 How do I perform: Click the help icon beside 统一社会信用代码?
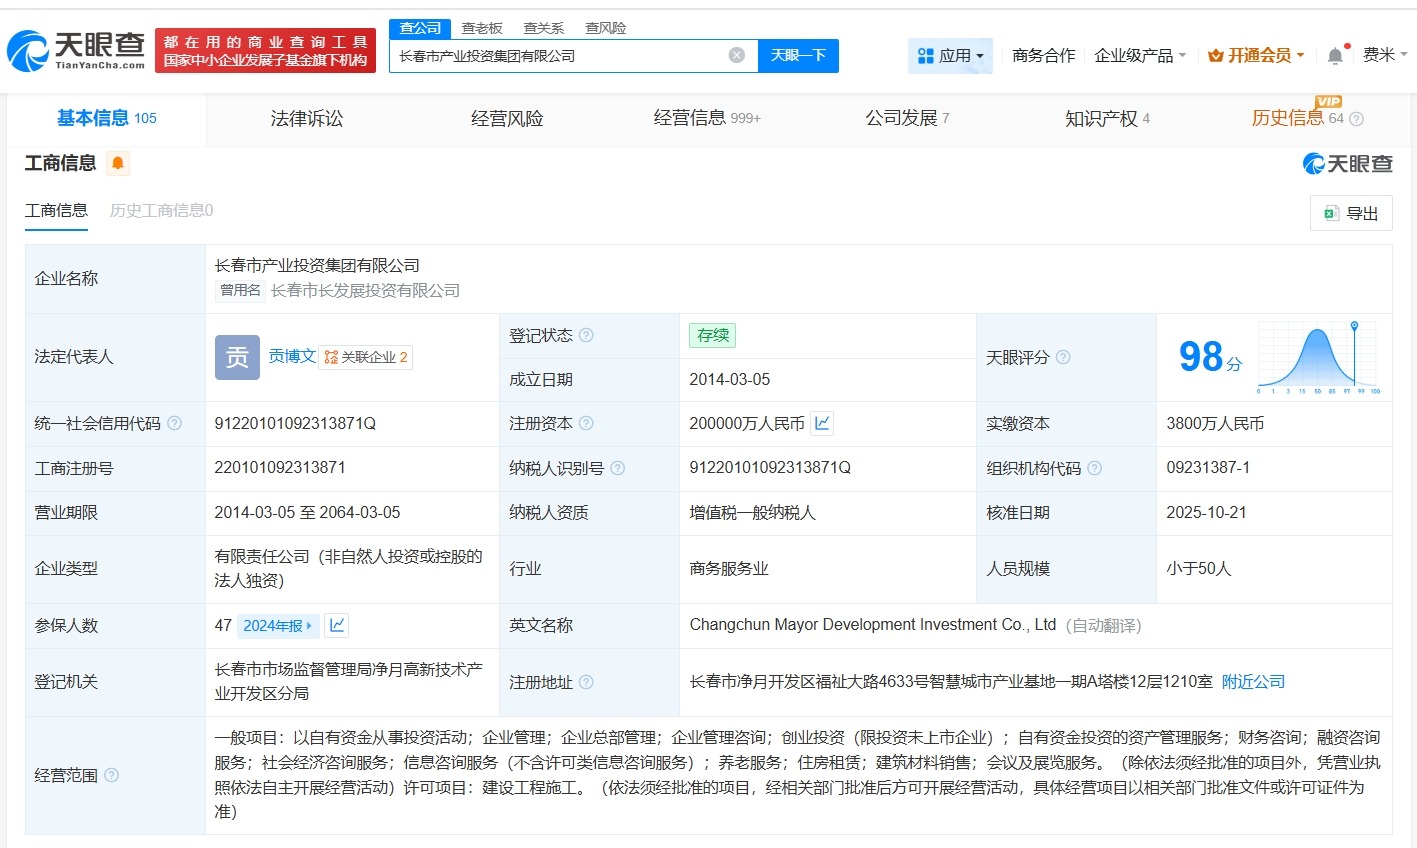pyautogui.click(x=176, y=423)
